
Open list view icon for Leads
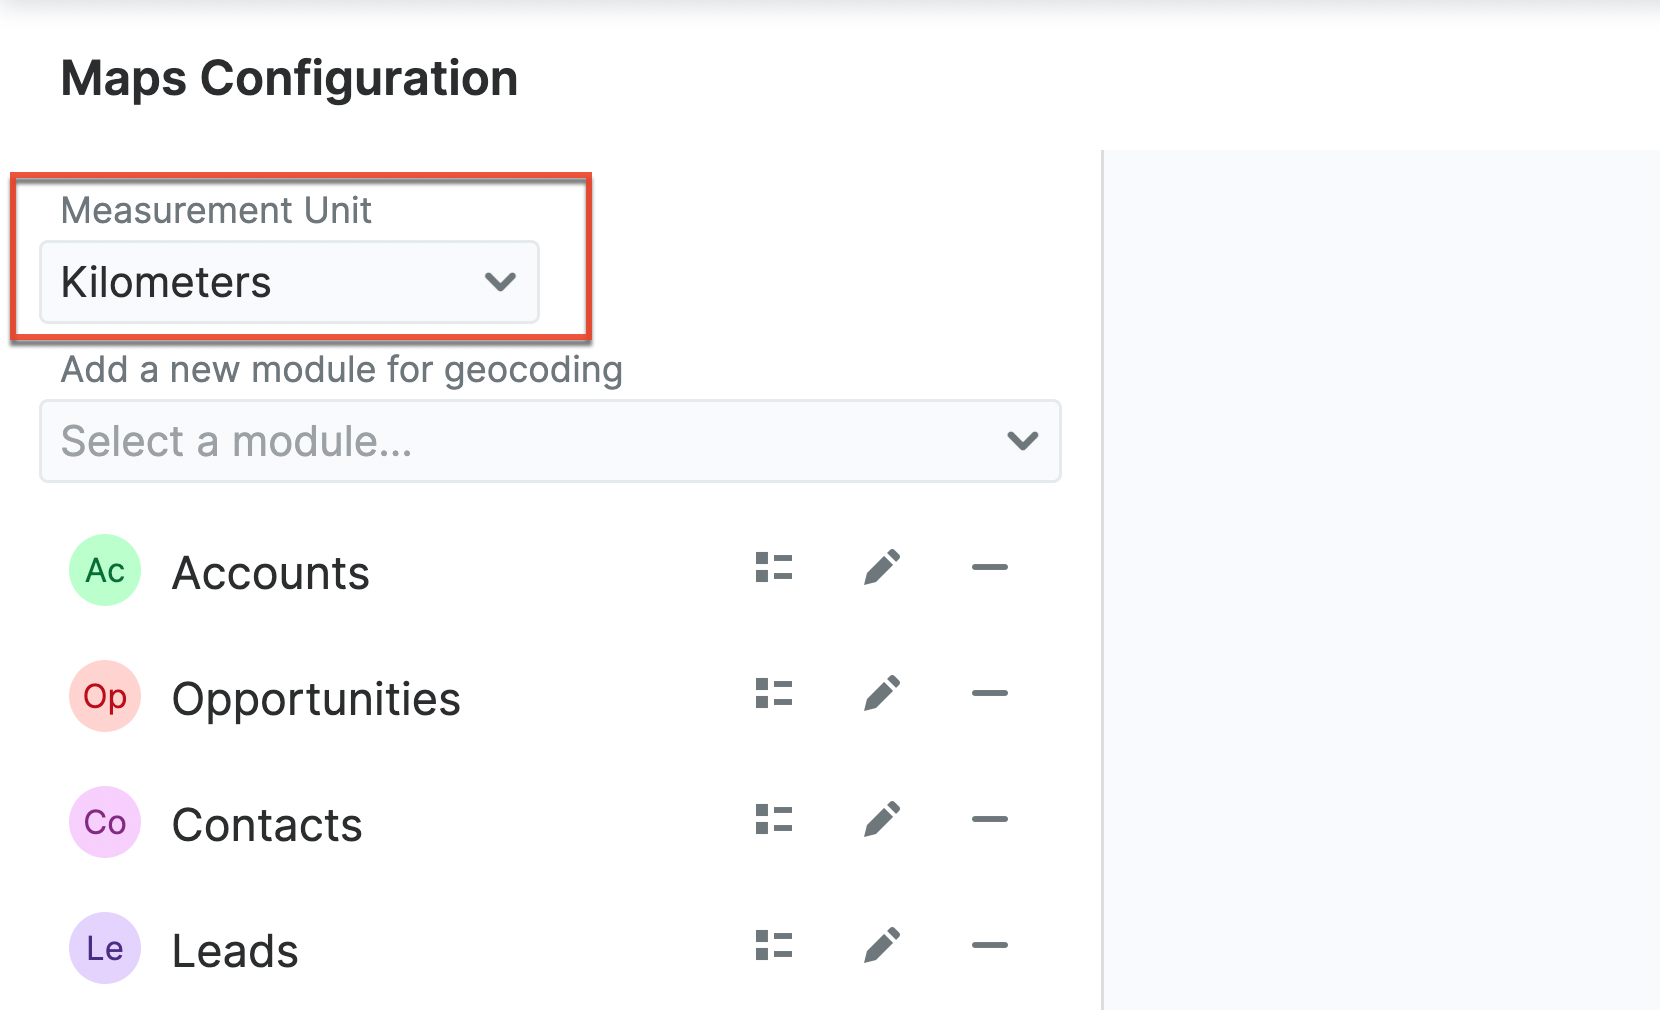(x=774, y=946)
